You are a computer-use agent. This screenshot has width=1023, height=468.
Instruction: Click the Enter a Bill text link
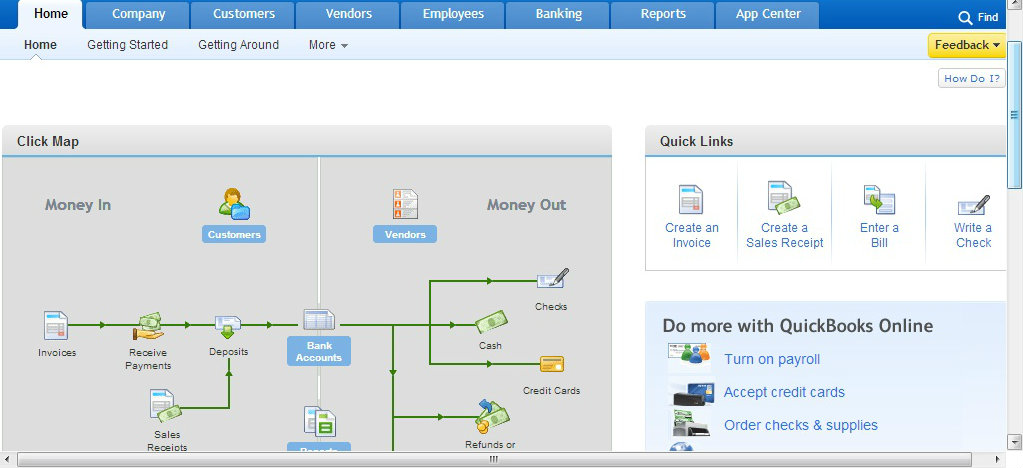(879, 235)
